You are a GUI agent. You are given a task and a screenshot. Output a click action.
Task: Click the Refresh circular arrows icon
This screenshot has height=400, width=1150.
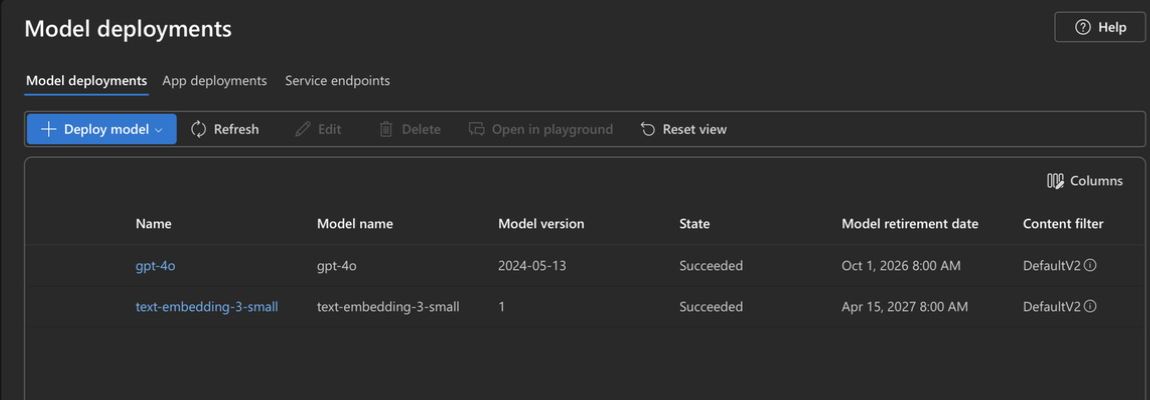pos(198,129)
